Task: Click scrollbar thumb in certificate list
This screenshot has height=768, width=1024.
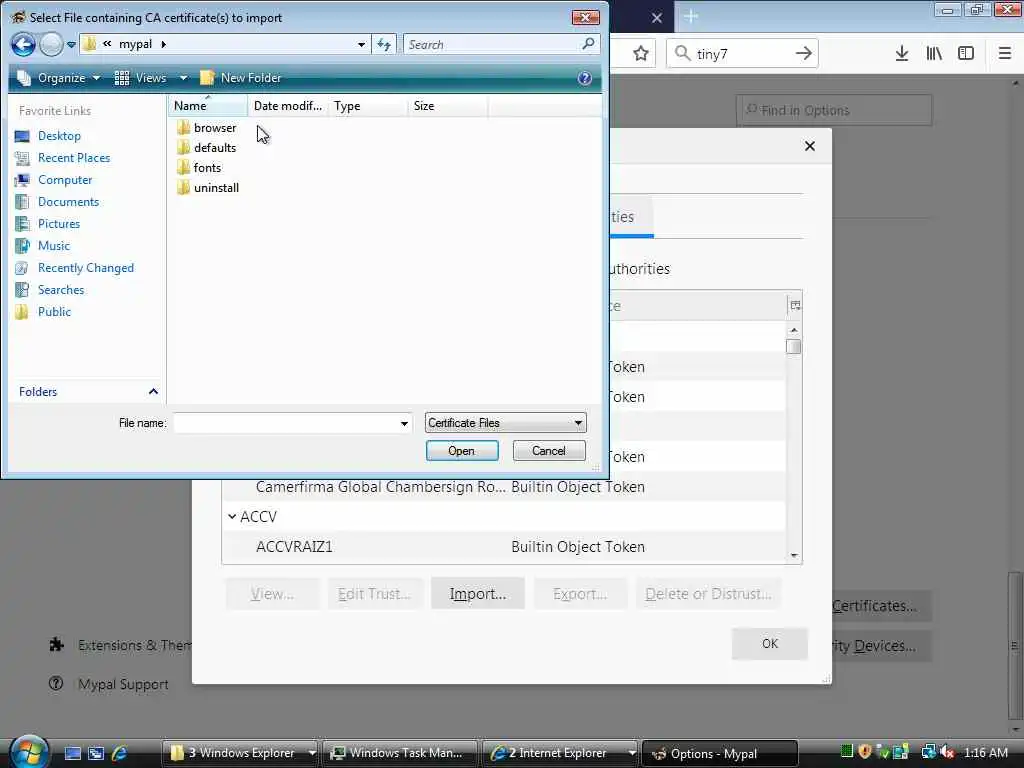Action: coord(793,346)
